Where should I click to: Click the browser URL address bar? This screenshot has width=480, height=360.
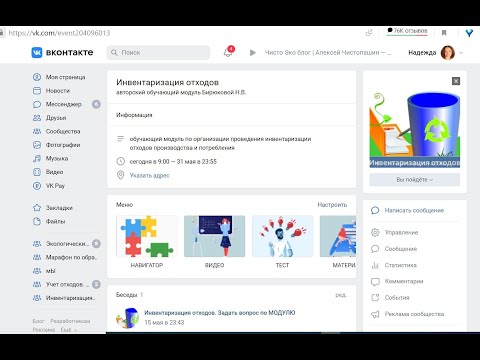(59, 33)
